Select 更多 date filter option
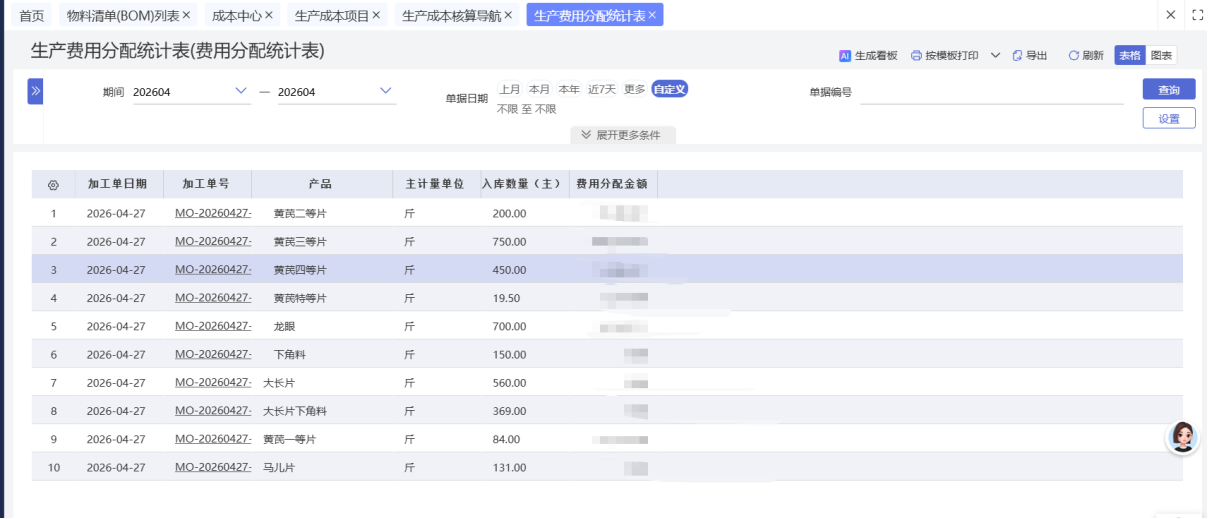This screenshot has height=519, width=1208. click(635, 89)
